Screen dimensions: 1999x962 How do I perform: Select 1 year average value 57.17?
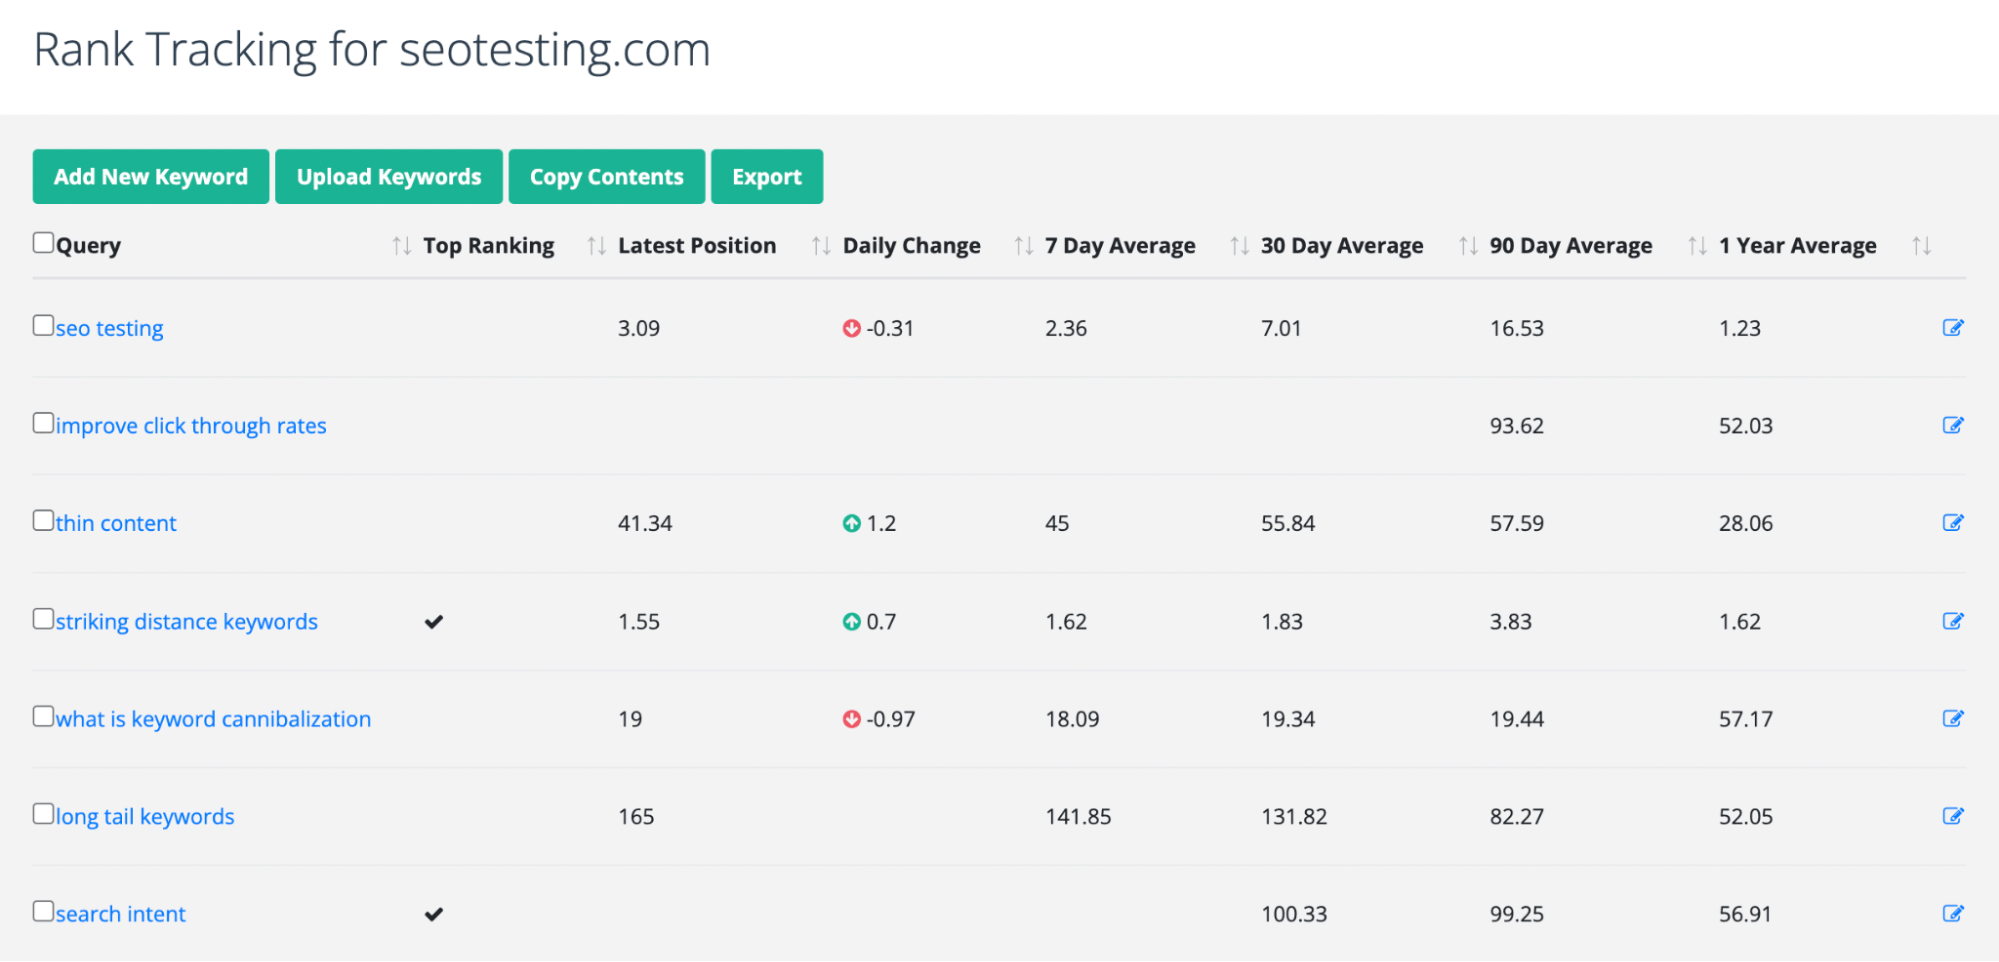pos(1746,719)
